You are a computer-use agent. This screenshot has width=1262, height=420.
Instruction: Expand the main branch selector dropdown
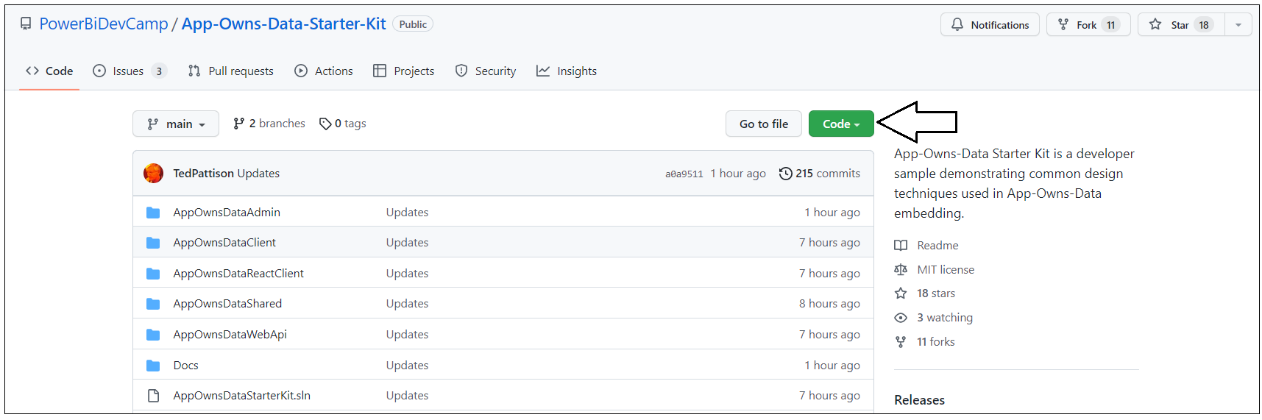[x=175, y=124]
